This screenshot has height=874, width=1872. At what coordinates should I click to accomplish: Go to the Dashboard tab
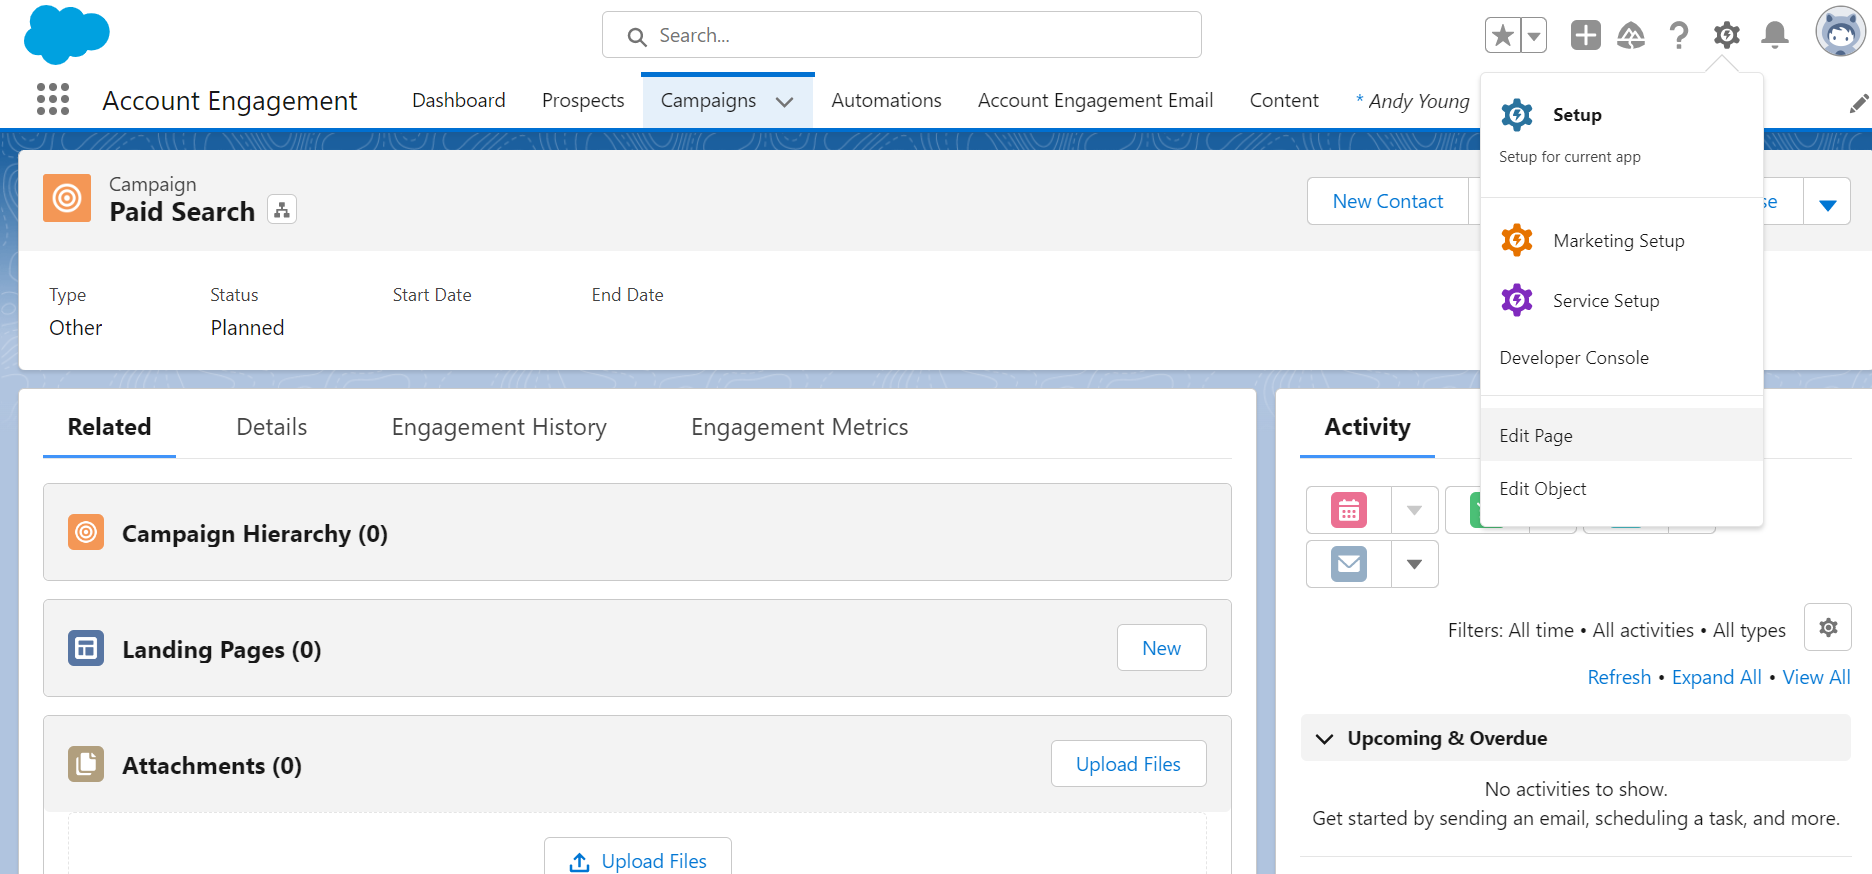pyautogui.click(x=459, y=100)
